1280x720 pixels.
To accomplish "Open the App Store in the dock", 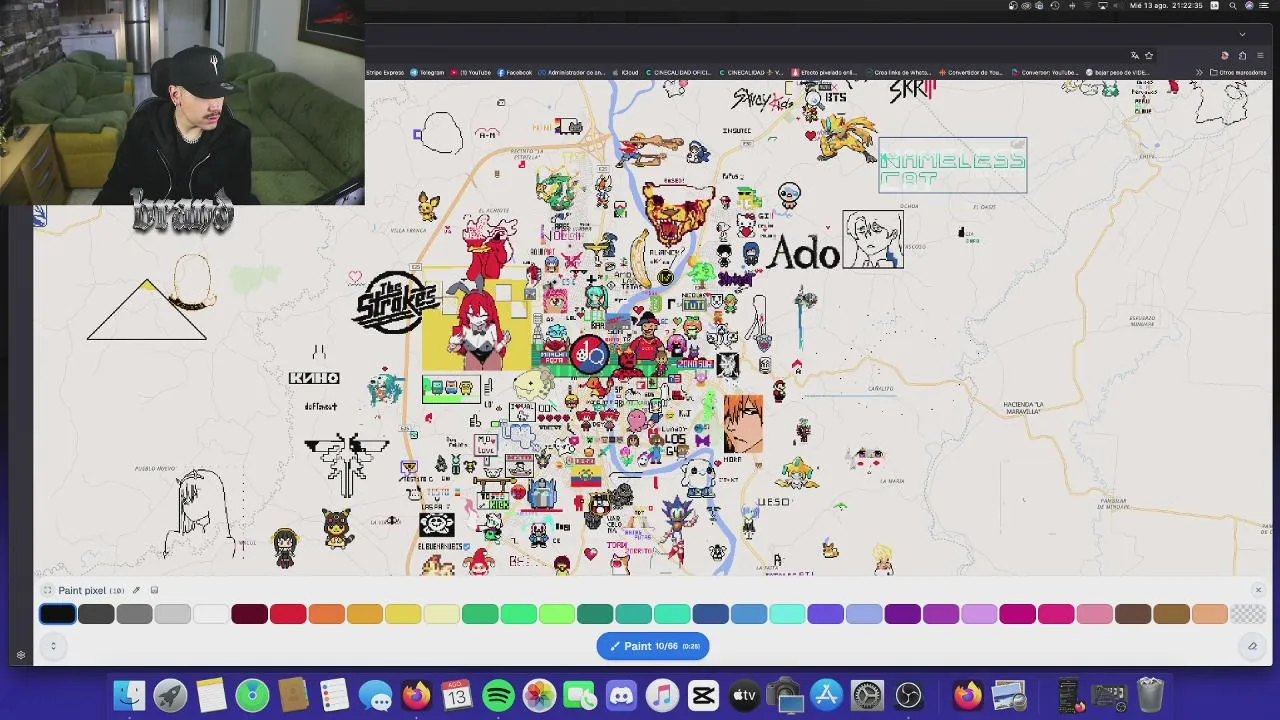I will [826, 695].
